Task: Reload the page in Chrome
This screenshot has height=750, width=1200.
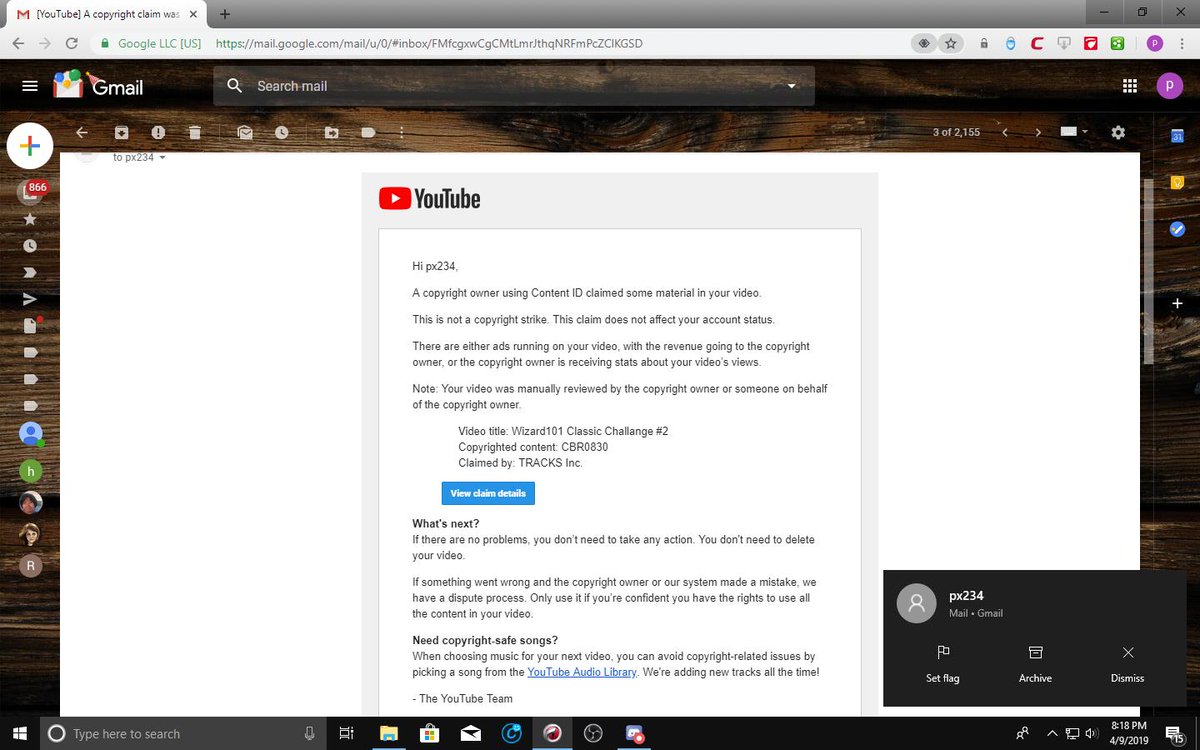Action: coord(71,43)
